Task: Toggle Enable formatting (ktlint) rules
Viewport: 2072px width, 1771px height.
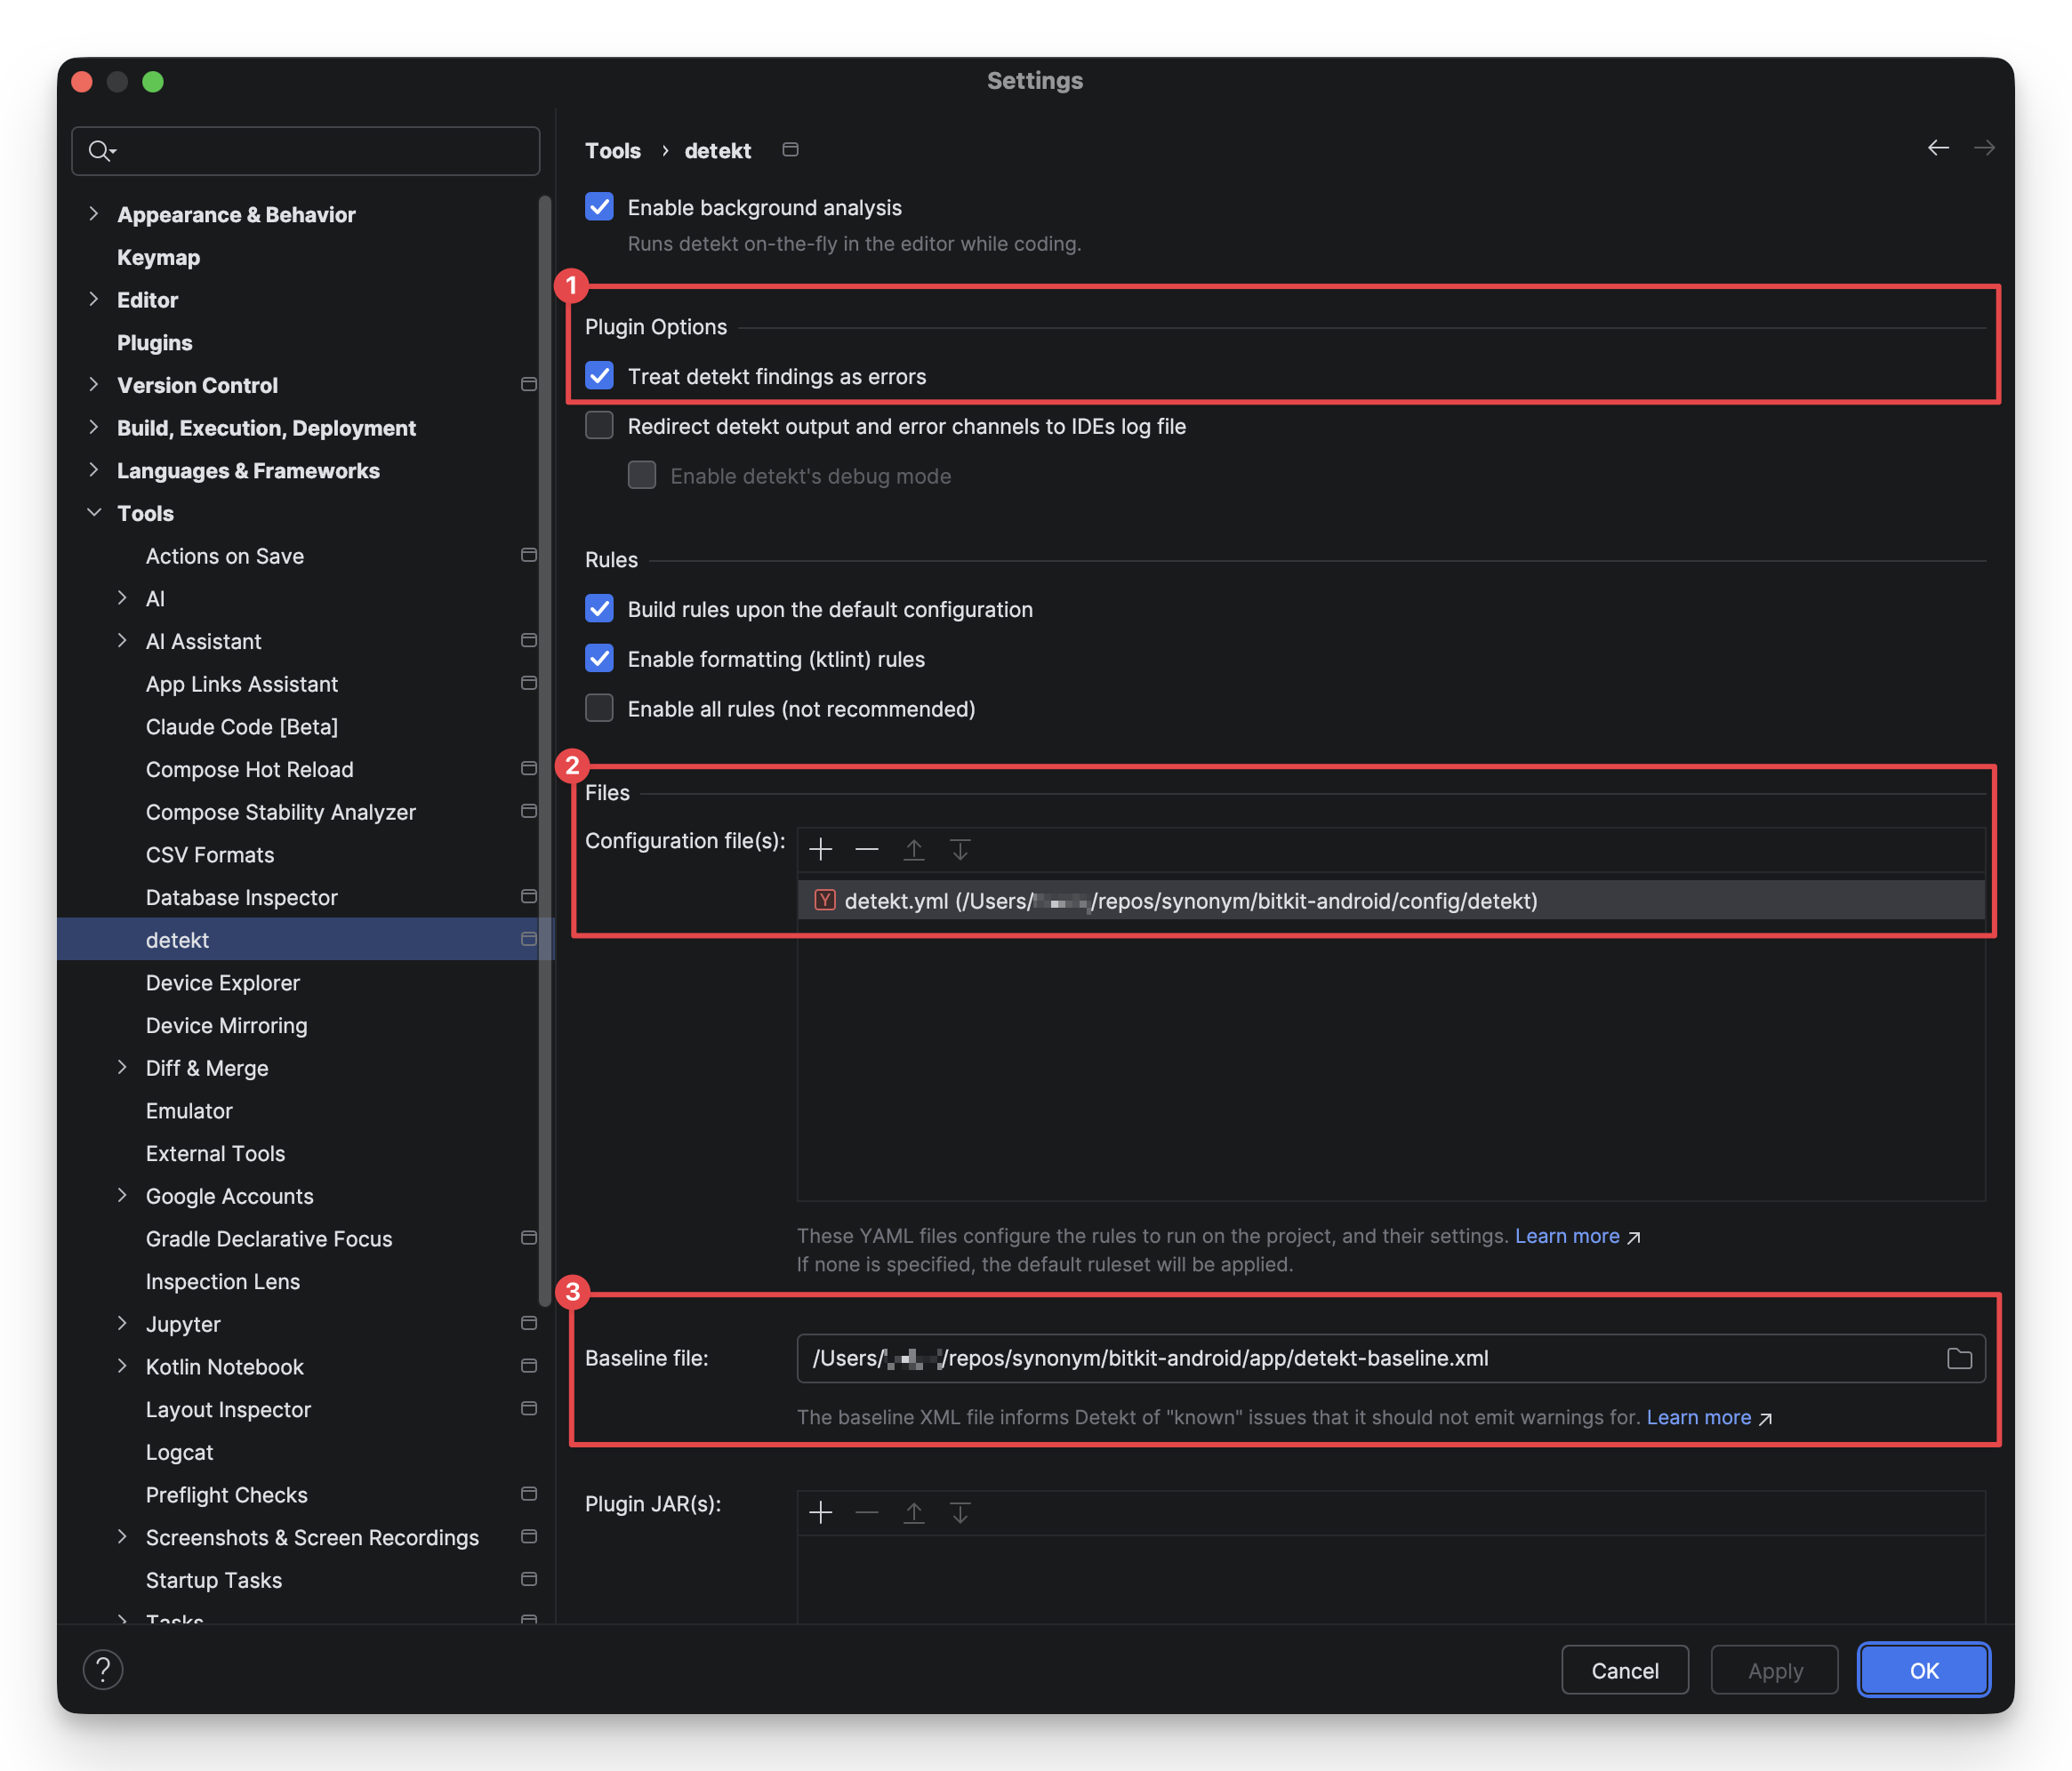Action: 599,659
